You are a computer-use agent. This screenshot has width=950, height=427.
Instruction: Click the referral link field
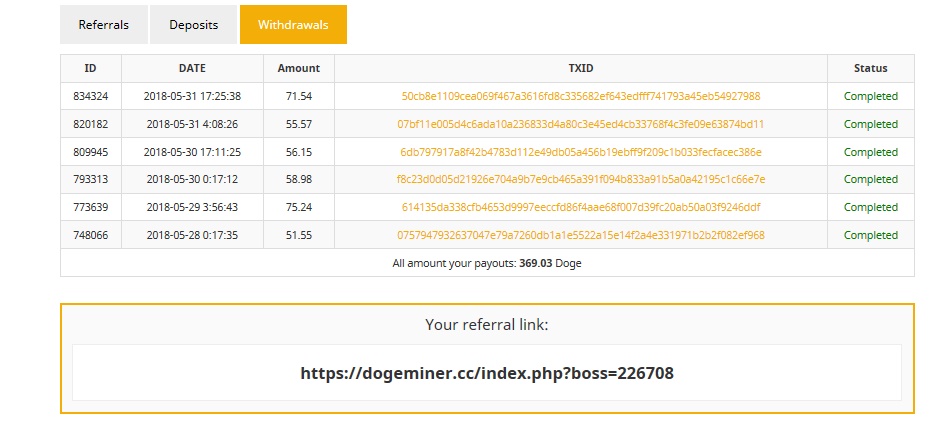tap(487, 372)
